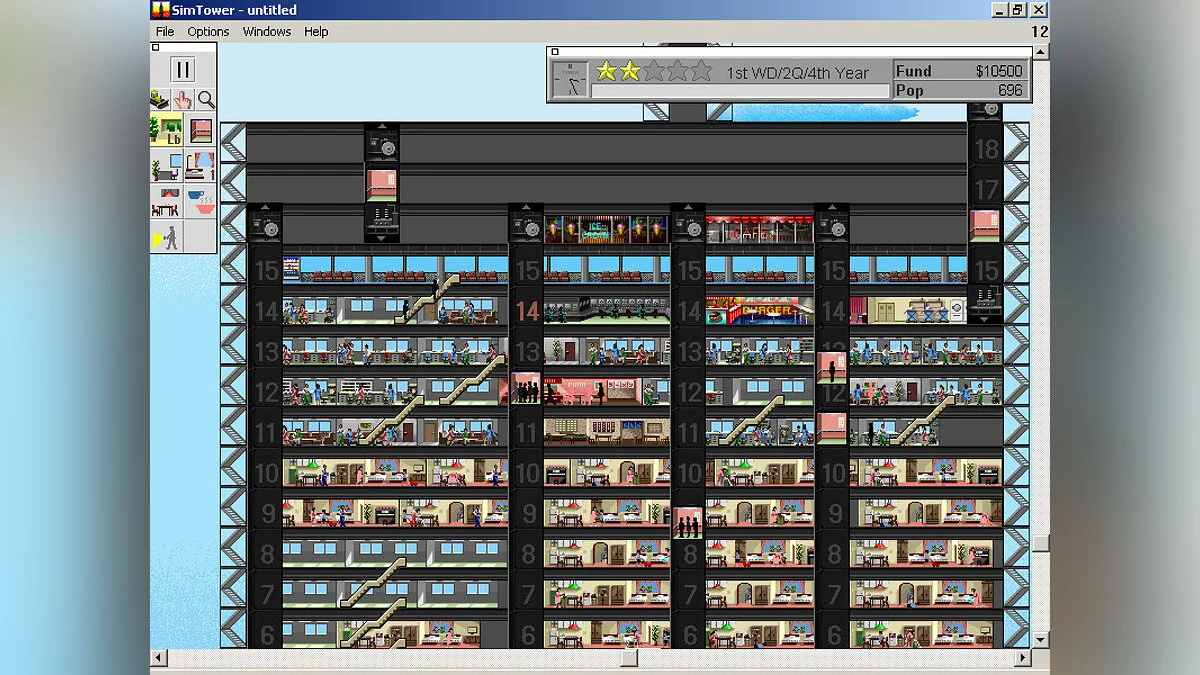Click the floor 18 label on right shaft

click(x=986, y=150)
